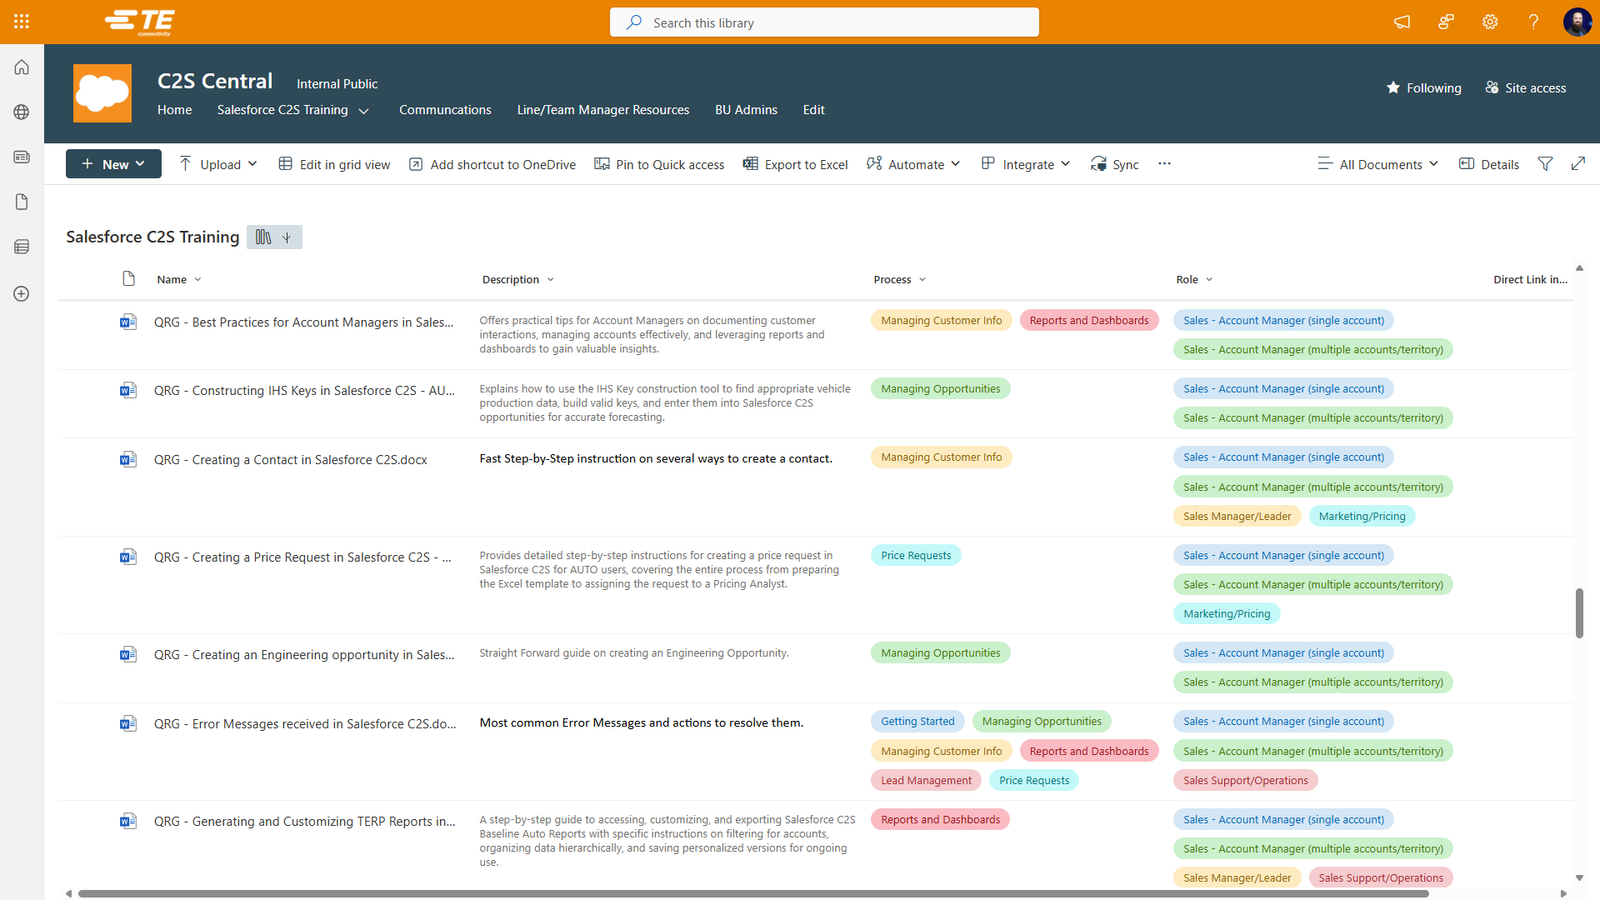The image size is (1600, 900).
Task: Click the Search this library field
Action: coord(824,23)
